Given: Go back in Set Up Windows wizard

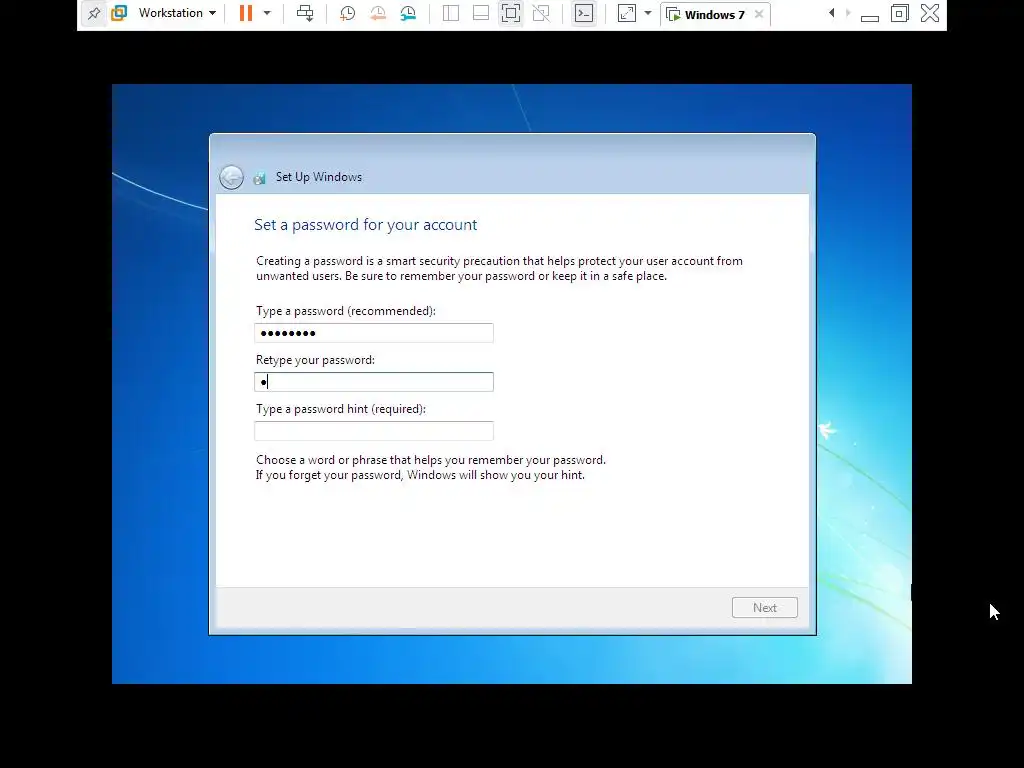Looking at the screenshot, I should pyautogui.click(x=231, y=177).
